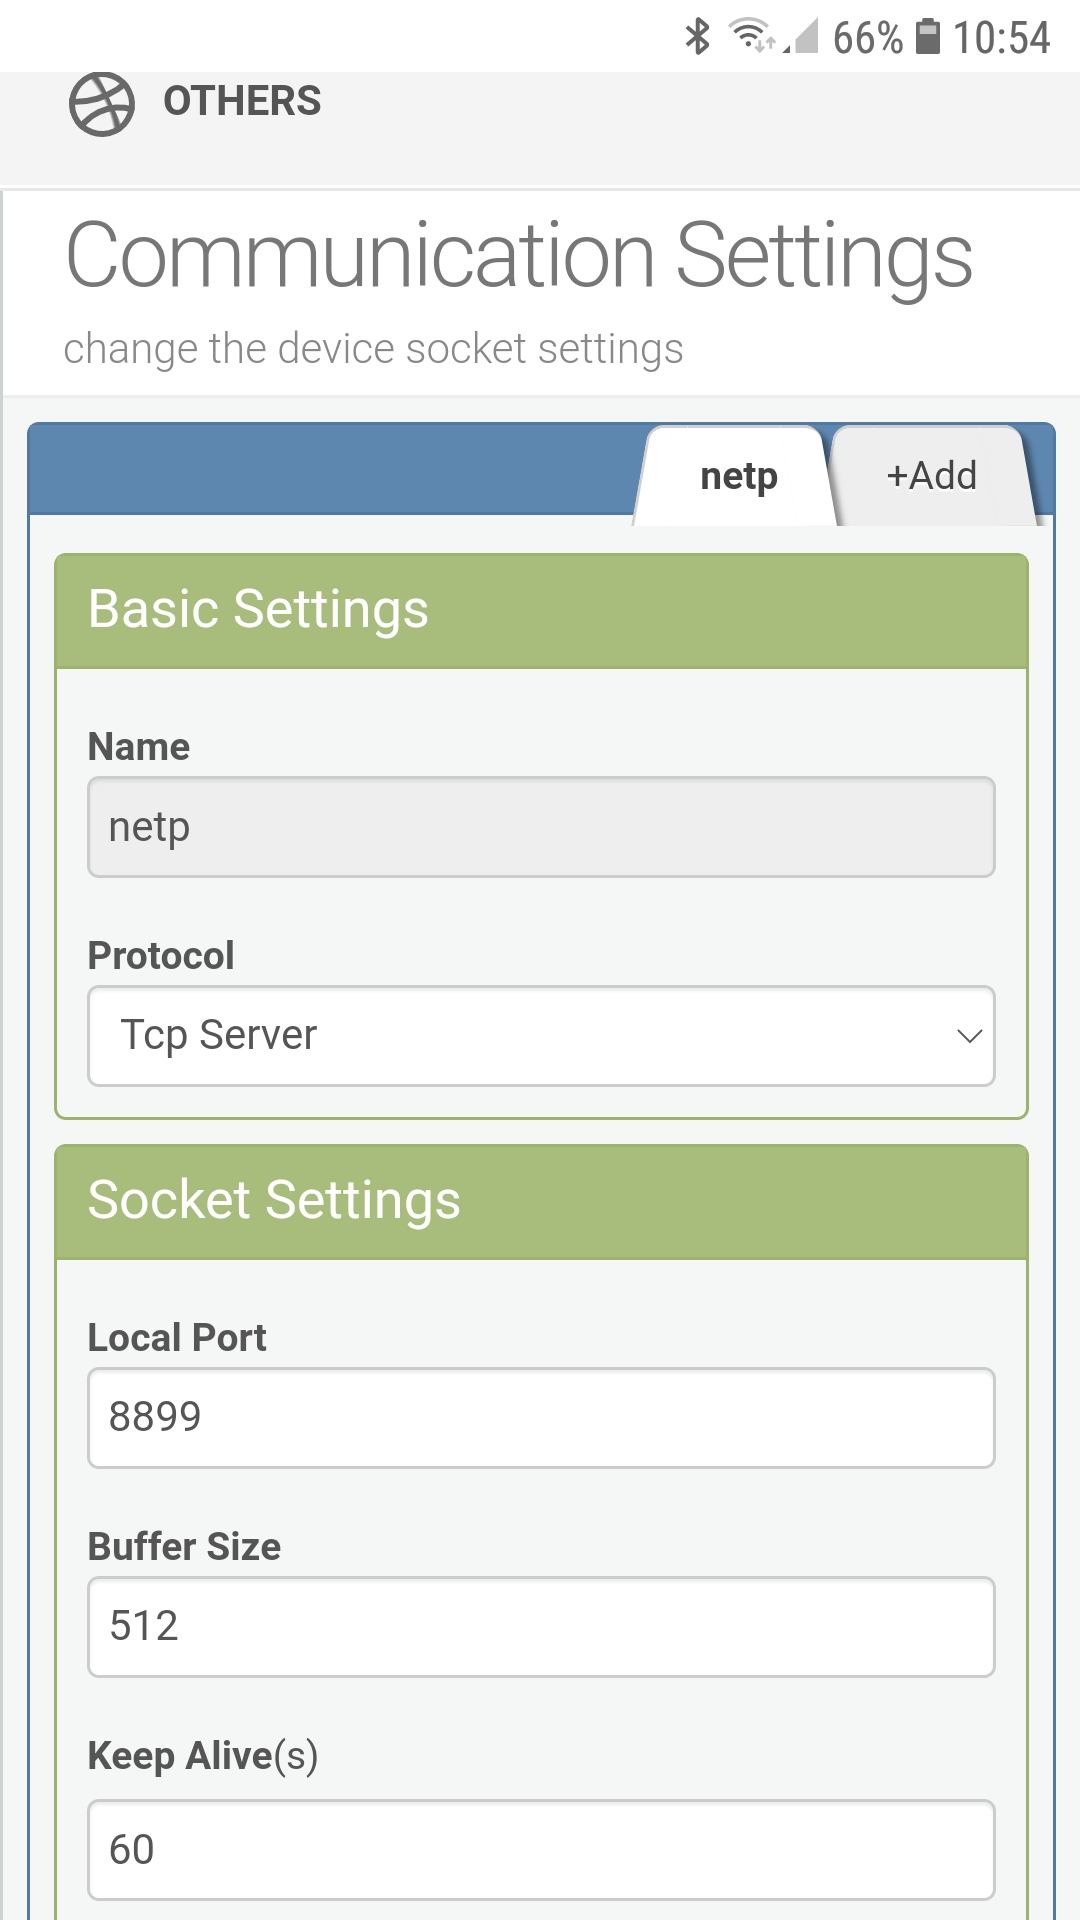Tap the Bluetooth status icon
1080x1920 pixels.
point(697,37)
